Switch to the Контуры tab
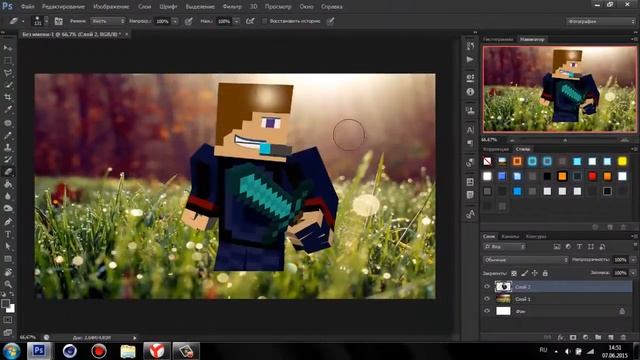640x360 pixels. tap(536, 236)
